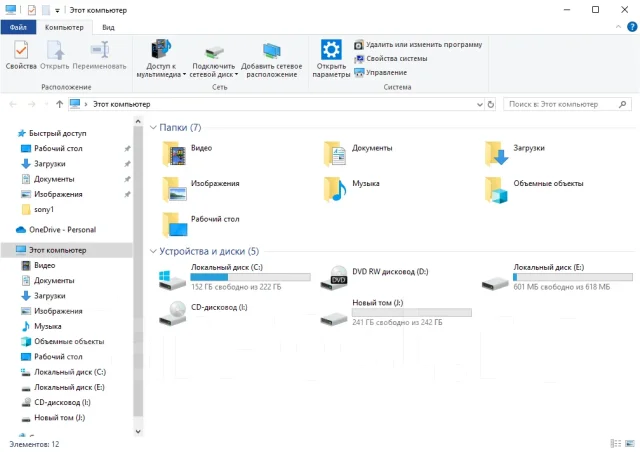
Task: Click the address bar path chevron
Action: [86, 105]
